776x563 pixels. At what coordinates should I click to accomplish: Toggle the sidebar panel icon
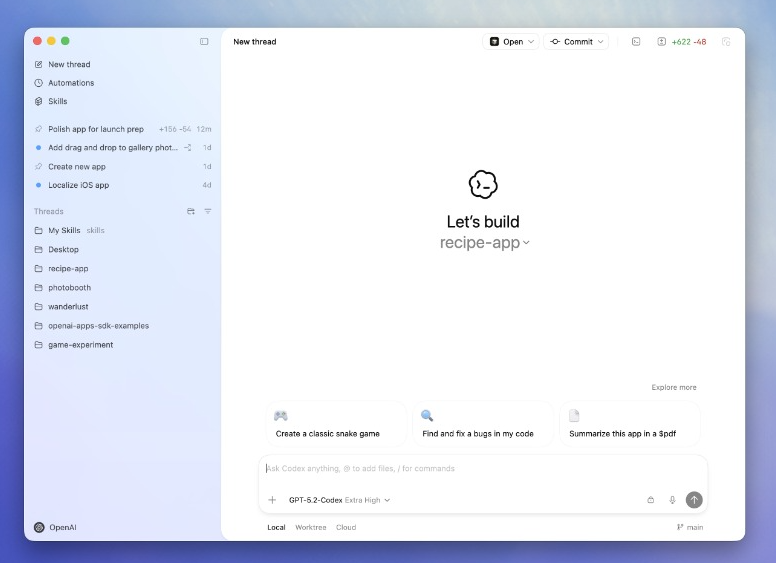click(x=204, y=42)
